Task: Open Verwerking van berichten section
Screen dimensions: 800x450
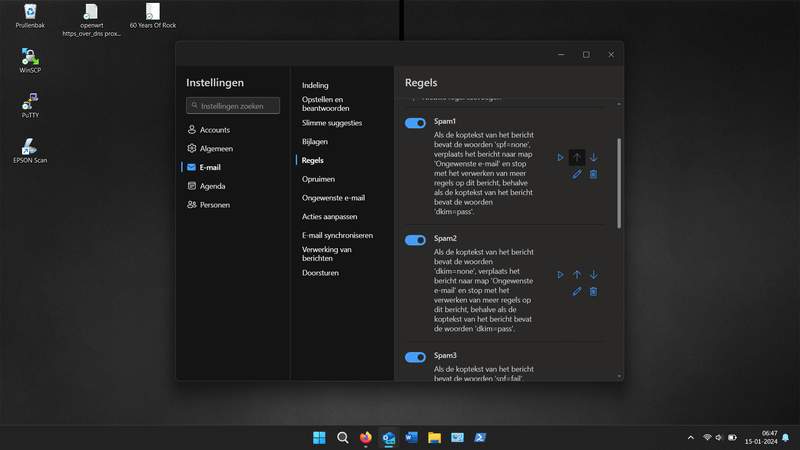Action: tap(327, 254)
